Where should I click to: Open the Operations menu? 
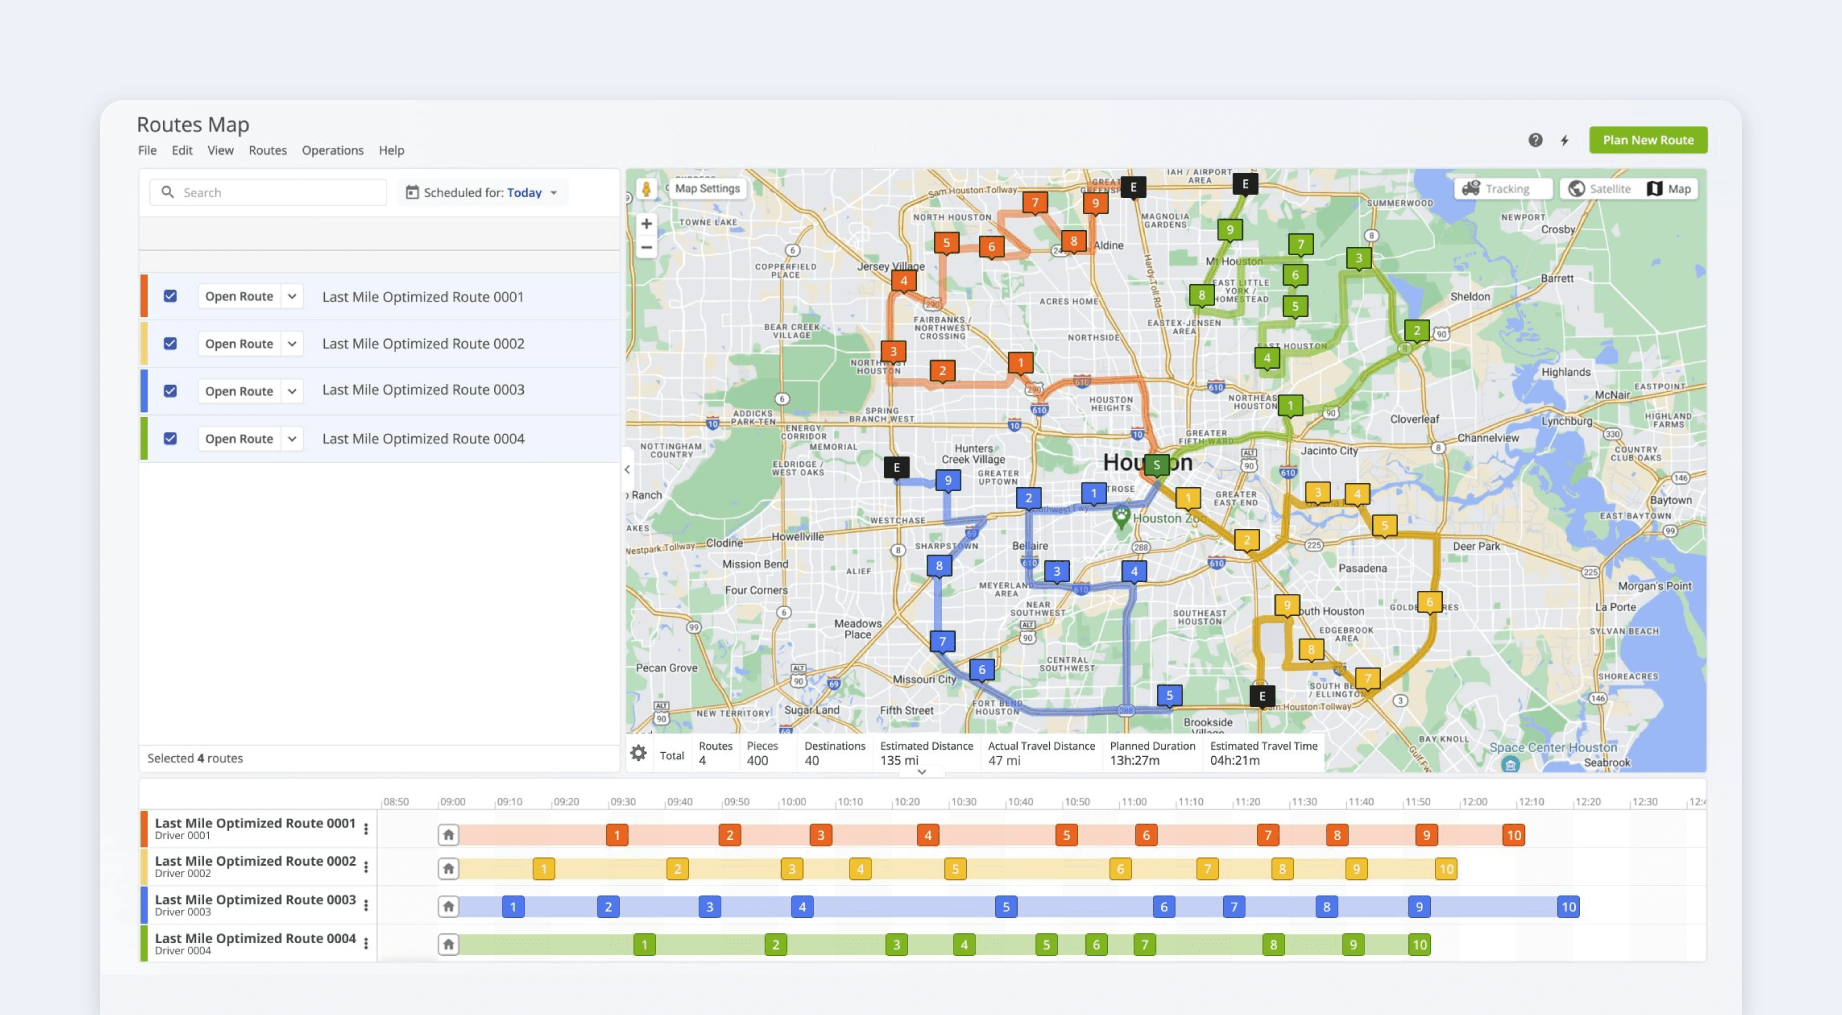click(x=332, y=150)
